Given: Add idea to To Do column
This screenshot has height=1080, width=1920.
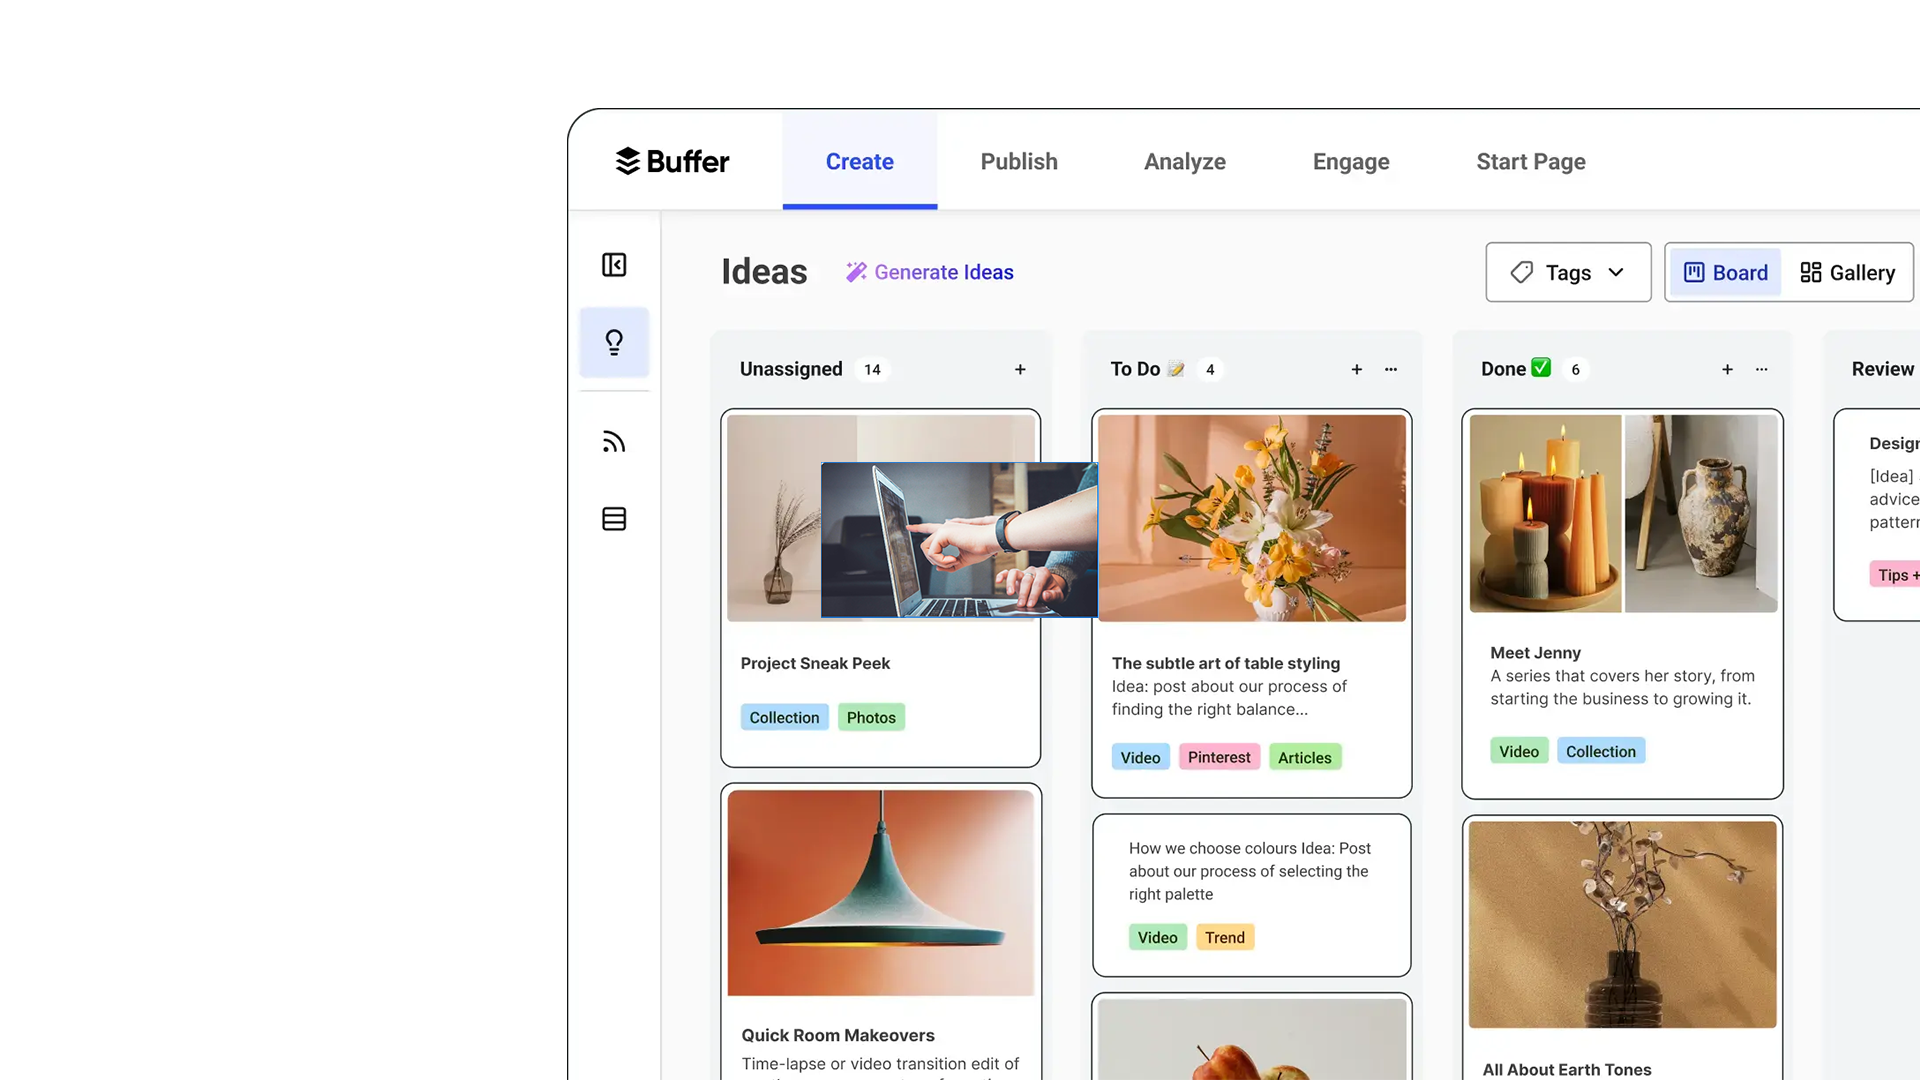Looking at the screenshot, I should [x=1357, y=370].
